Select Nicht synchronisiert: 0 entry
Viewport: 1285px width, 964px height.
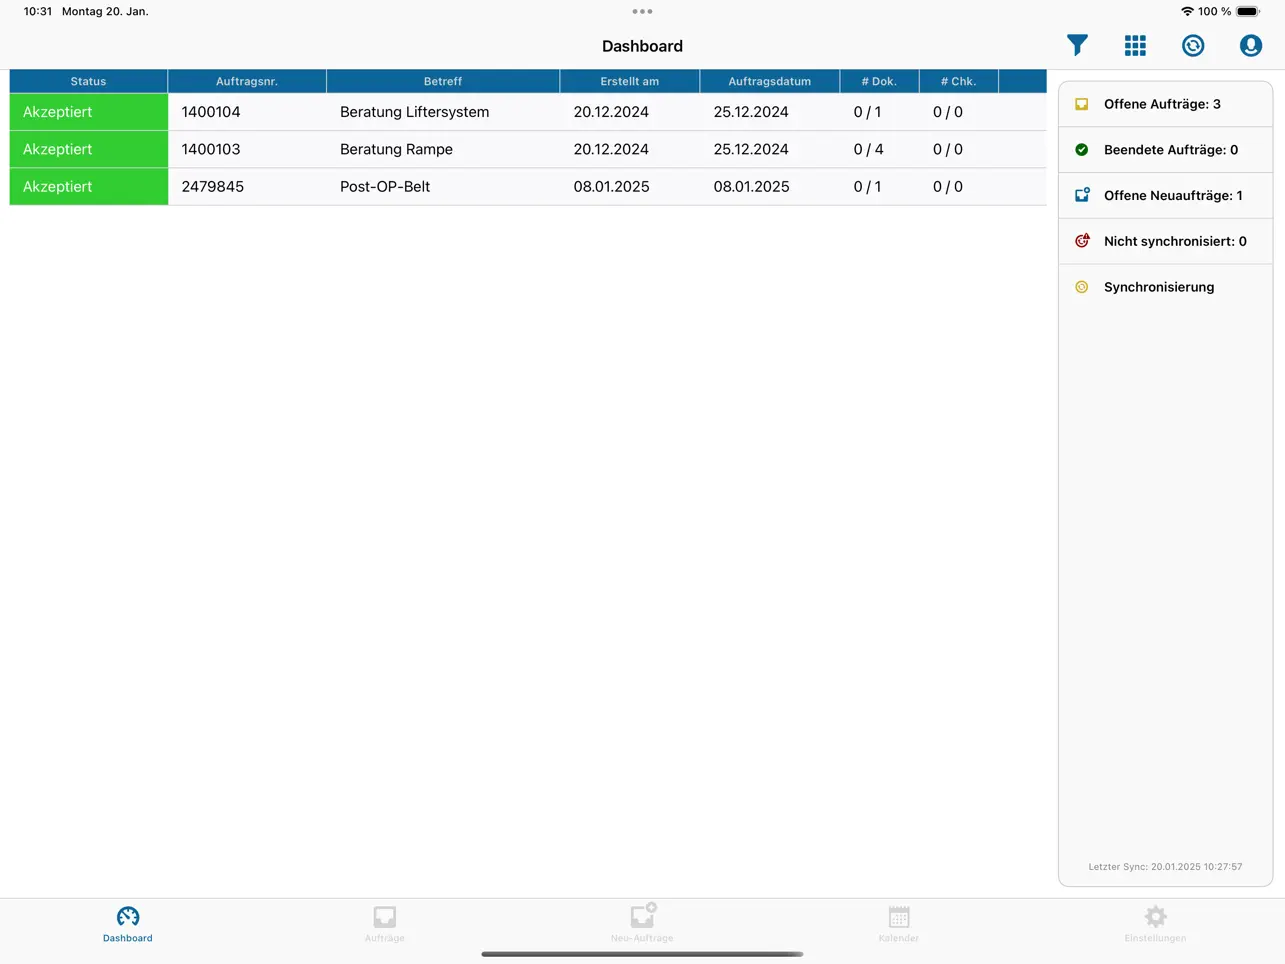1166,241
